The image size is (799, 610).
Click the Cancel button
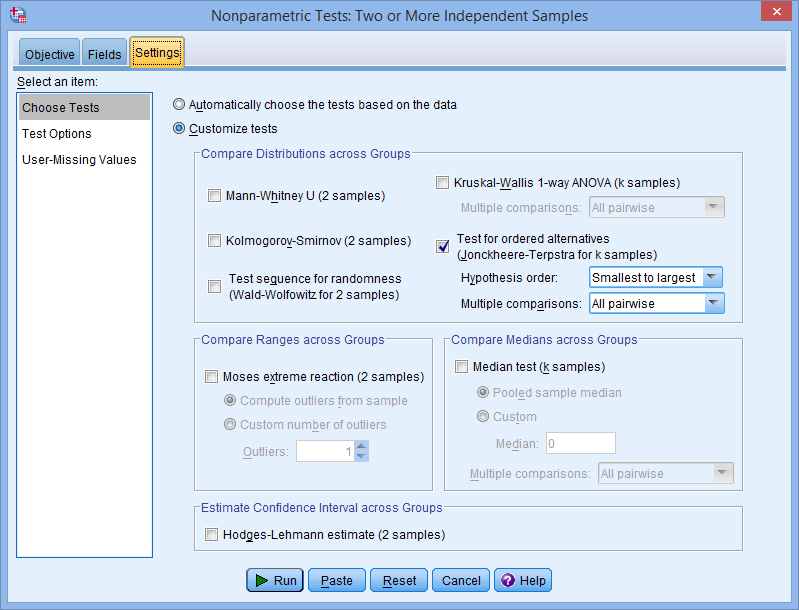pyautogui.click(x=461, y=580)
